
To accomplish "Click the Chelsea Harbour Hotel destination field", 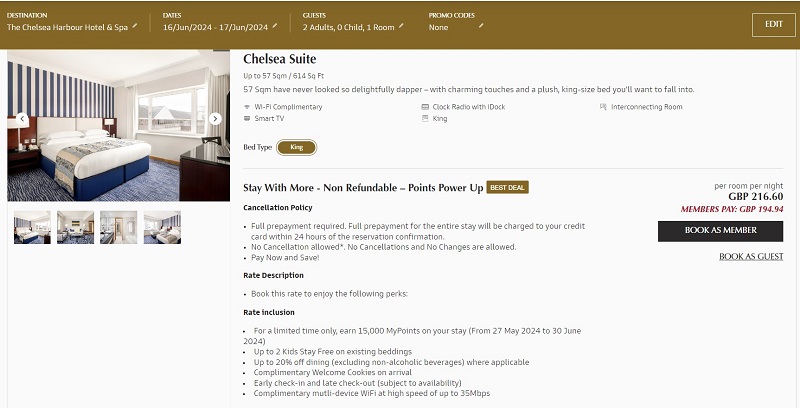I will point(67,28).
